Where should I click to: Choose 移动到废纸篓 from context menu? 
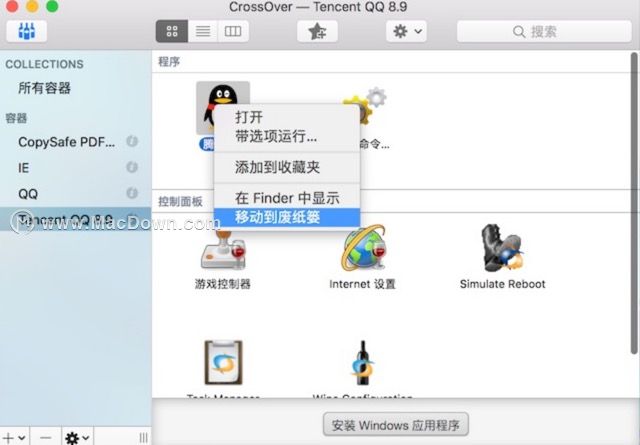(x=287, y=217)
